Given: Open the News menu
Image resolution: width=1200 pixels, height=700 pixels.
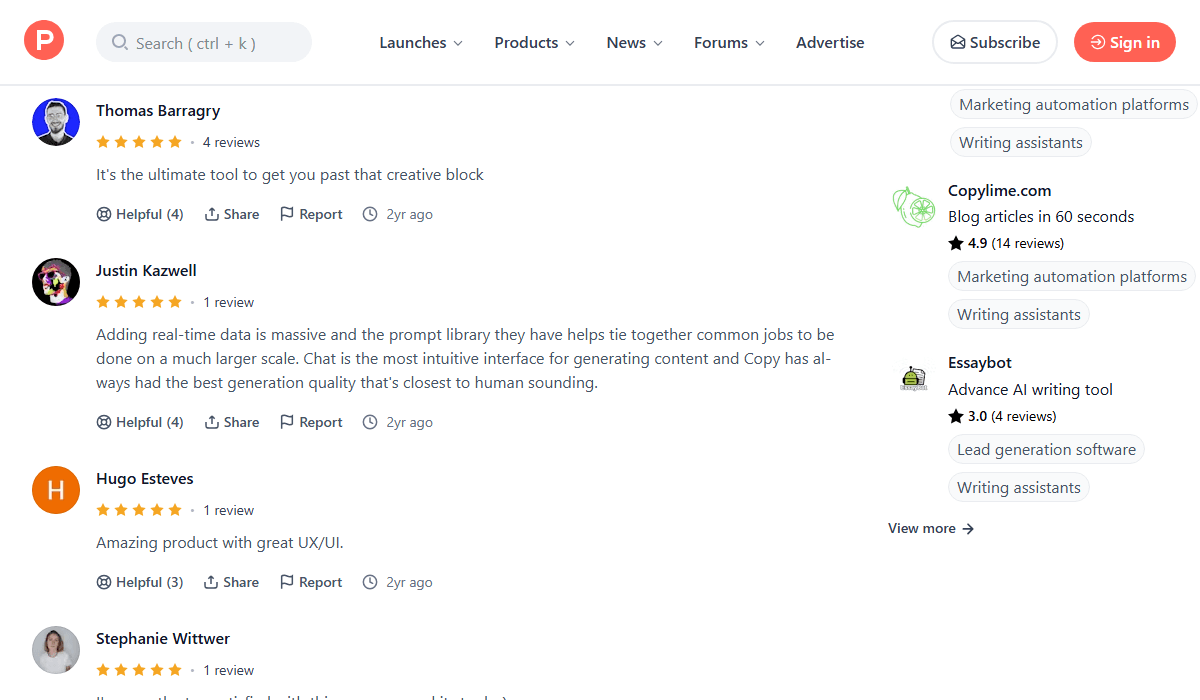Looking at the screenshot, I should (634, 43).
